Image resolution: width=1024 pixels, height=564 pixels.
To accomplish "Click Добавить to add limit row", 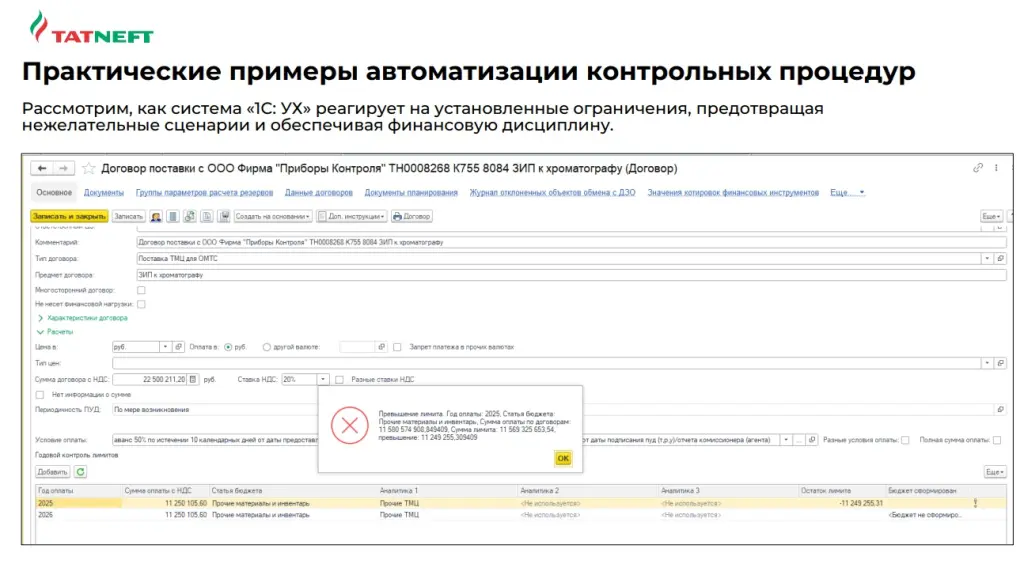I will point(52,471).
